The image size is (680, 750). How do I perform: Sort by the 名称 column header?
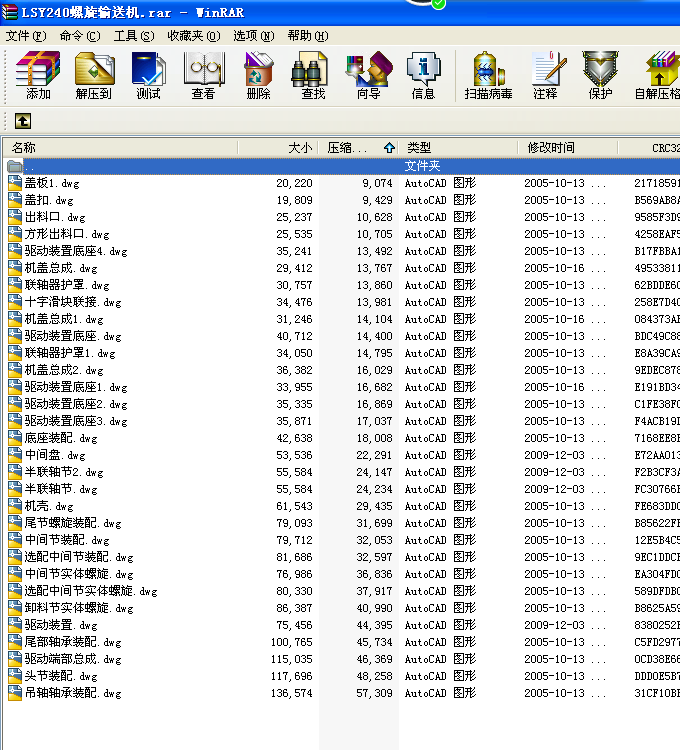tap(121, 148)
